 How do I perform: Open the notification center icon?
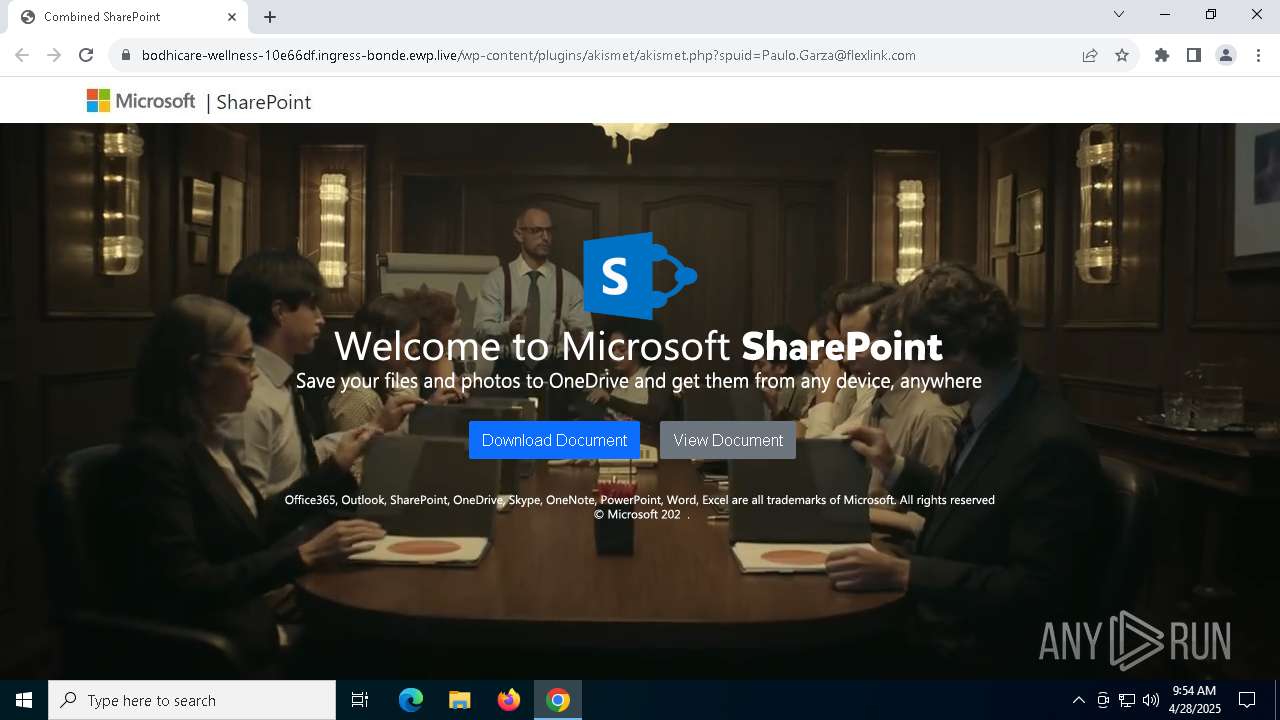point(1247,700)
